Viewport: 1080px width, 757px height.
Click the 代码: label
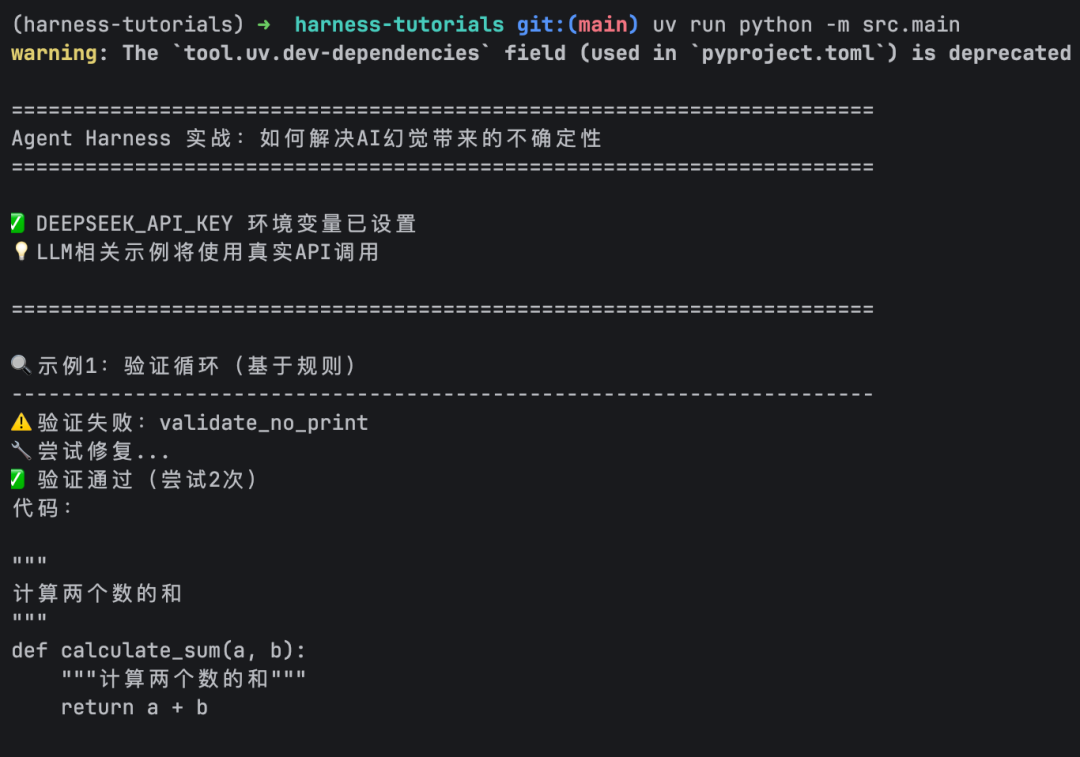tap(43, 508)
